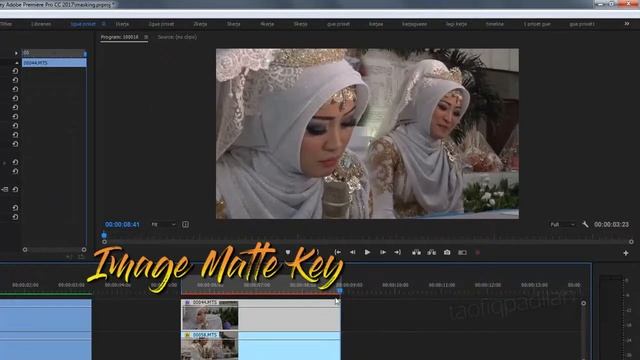The height and width of the screenshot is (360, 640).
Task: Open the Libraries workspace tab
Action: (41, 24)
